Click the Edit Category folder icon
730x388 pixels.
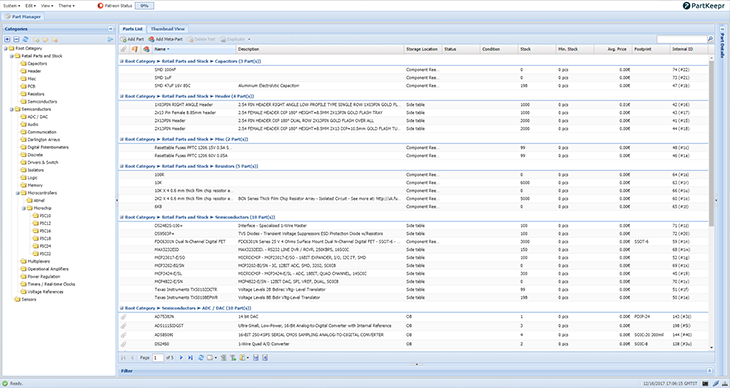45,40
